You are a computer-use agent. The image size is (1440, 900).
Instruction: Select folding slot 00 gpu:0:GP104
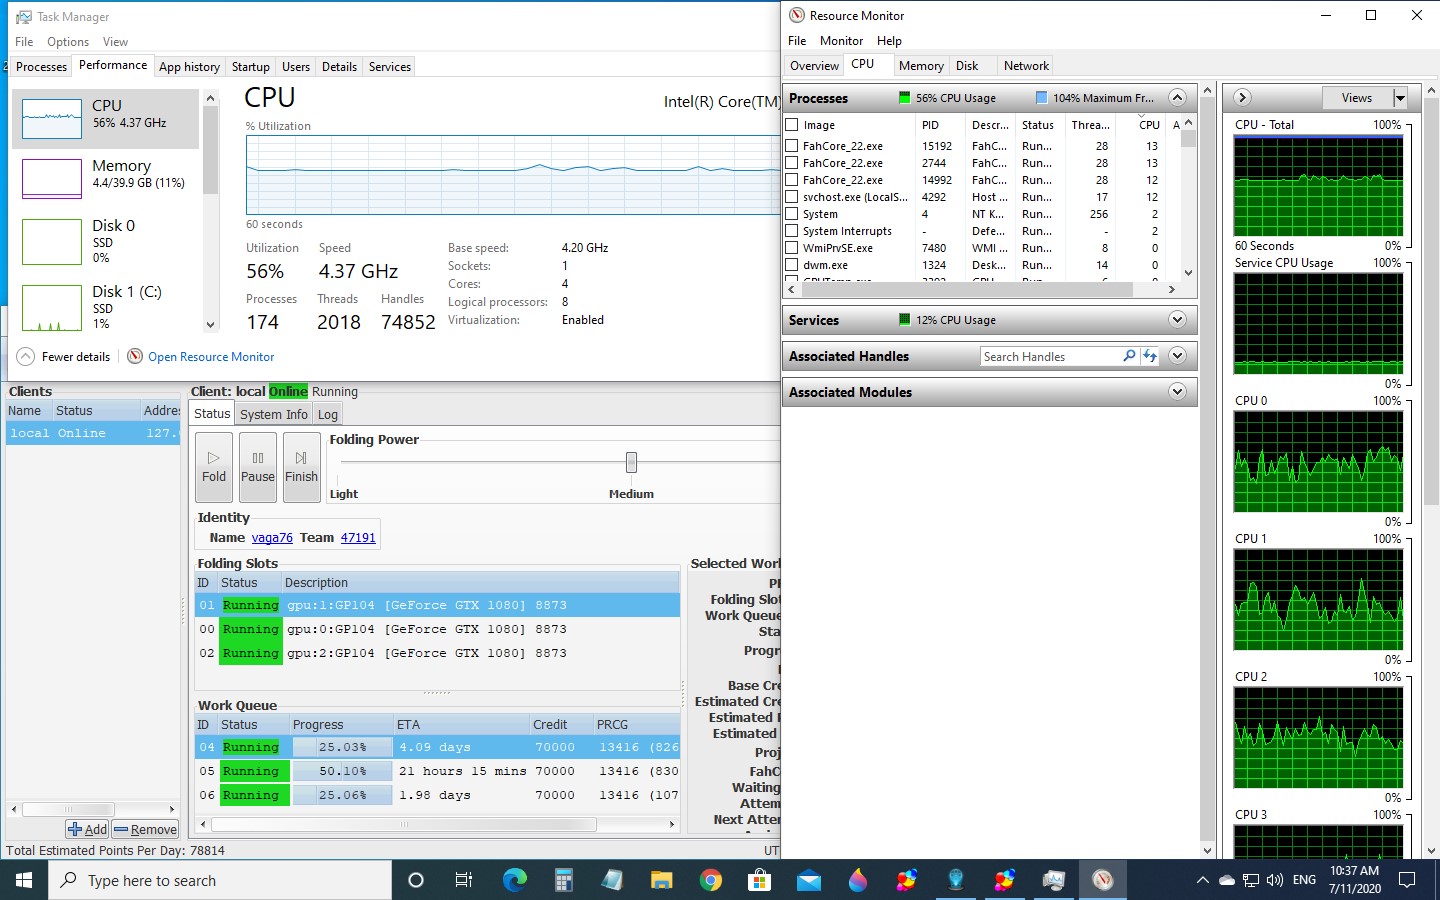(x=437, y=629)
